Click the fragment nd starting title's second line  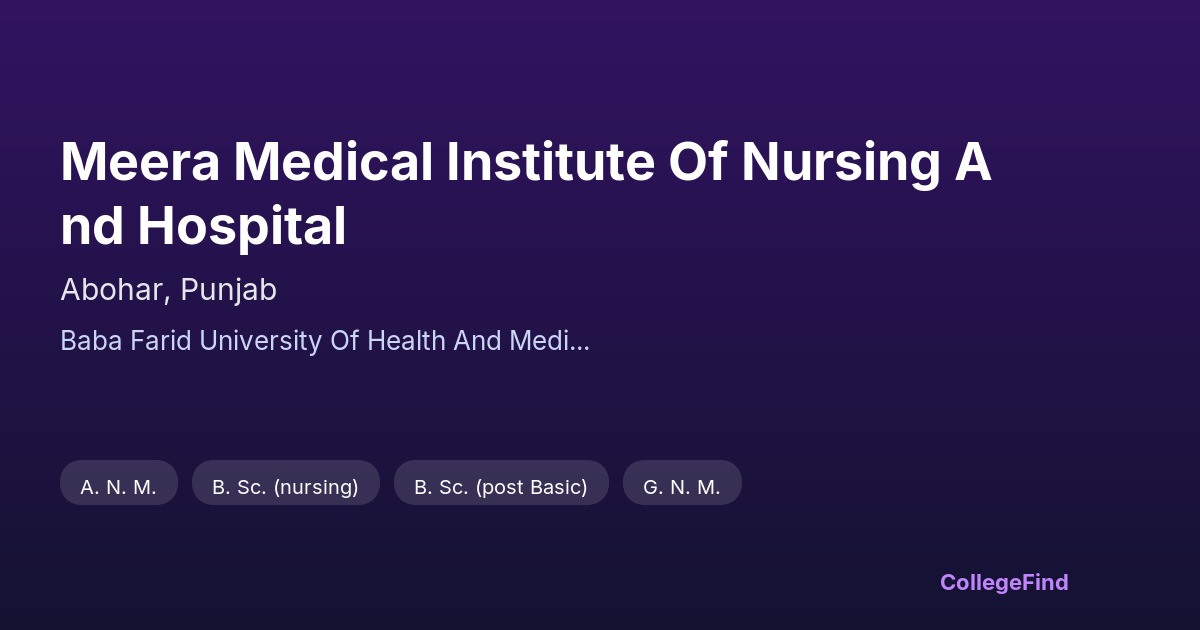point(93,226)
